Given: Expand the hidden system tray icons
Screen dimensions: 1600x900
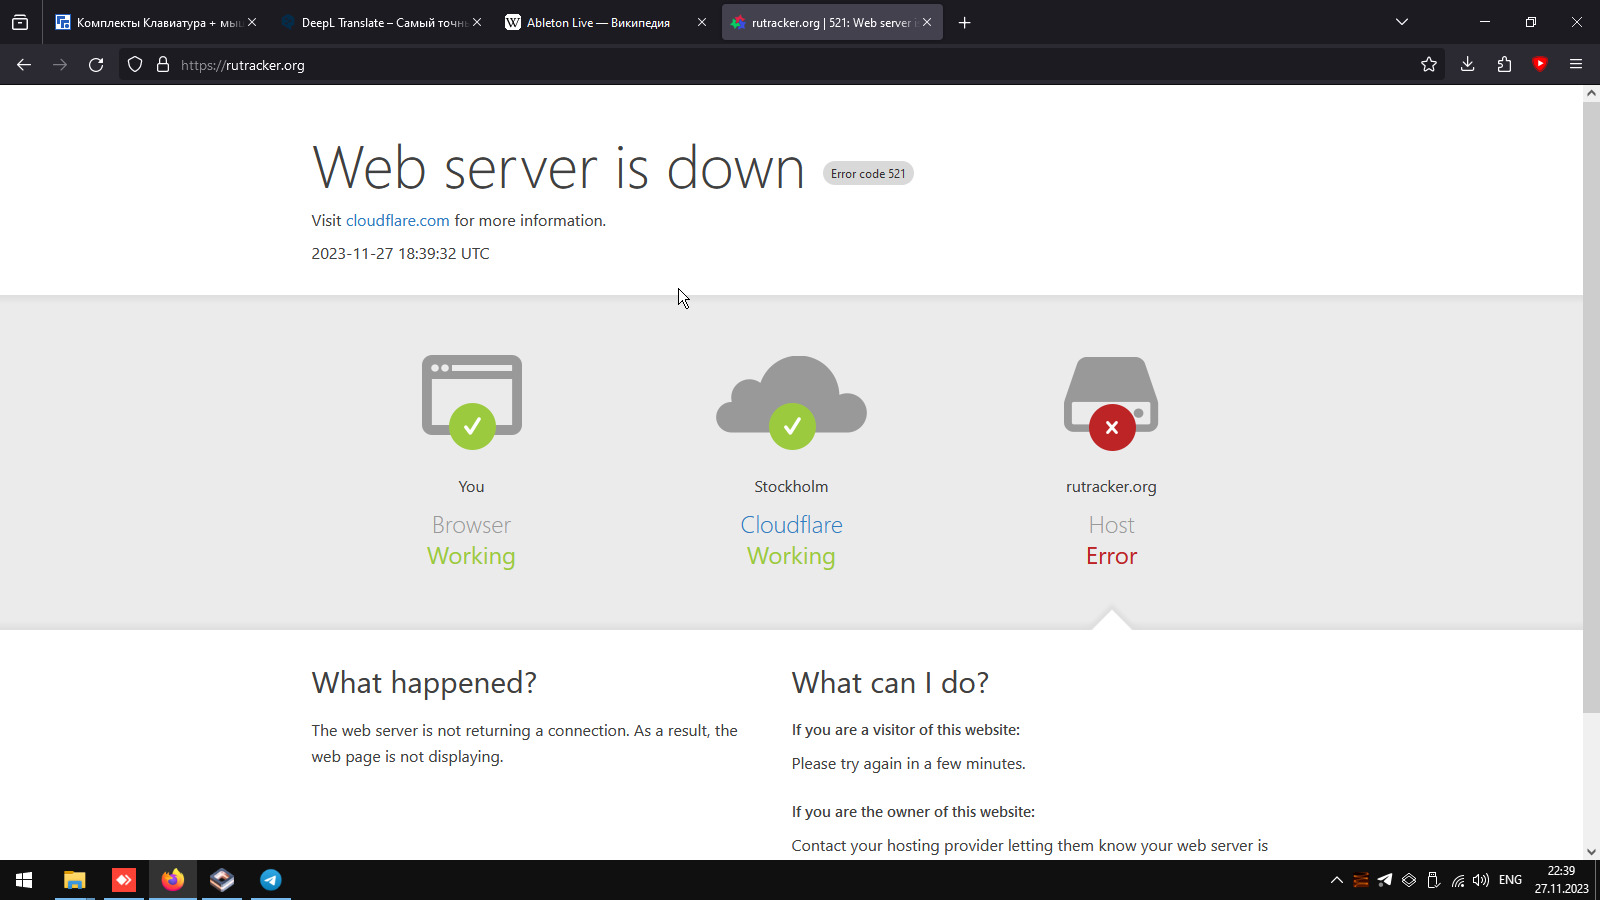Looking at the screenshot, I should click(1336, 880).
